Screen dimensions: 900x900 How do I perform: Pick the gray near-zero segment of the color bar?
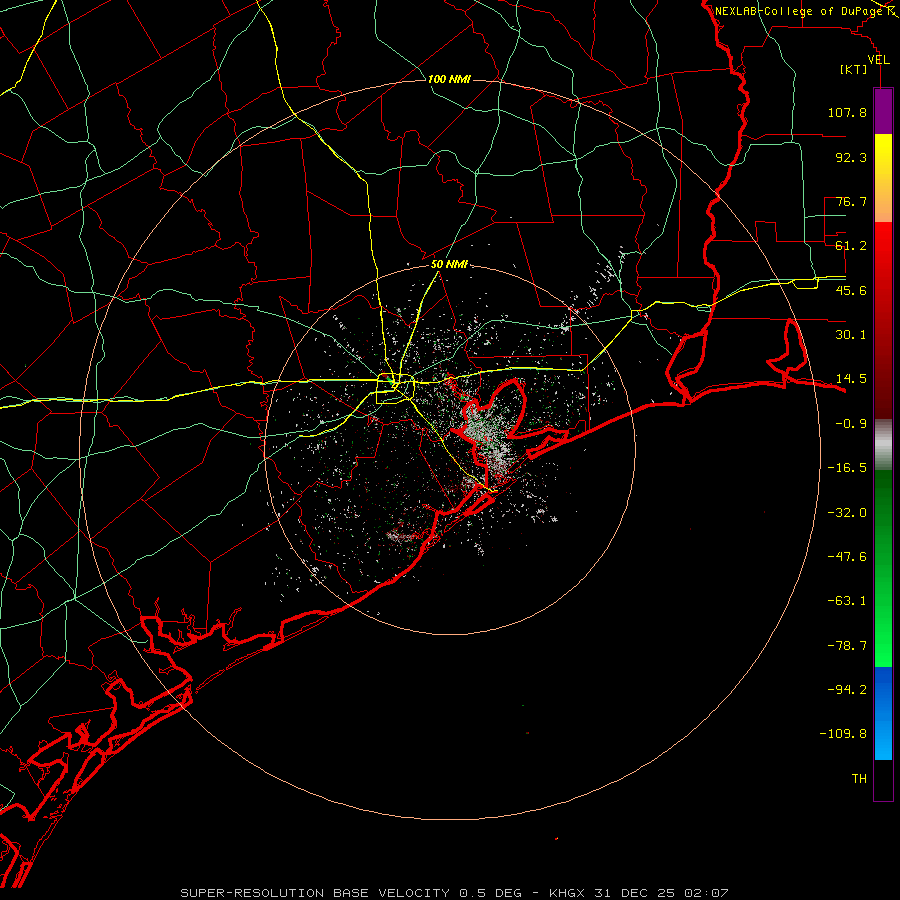point(883,444)
